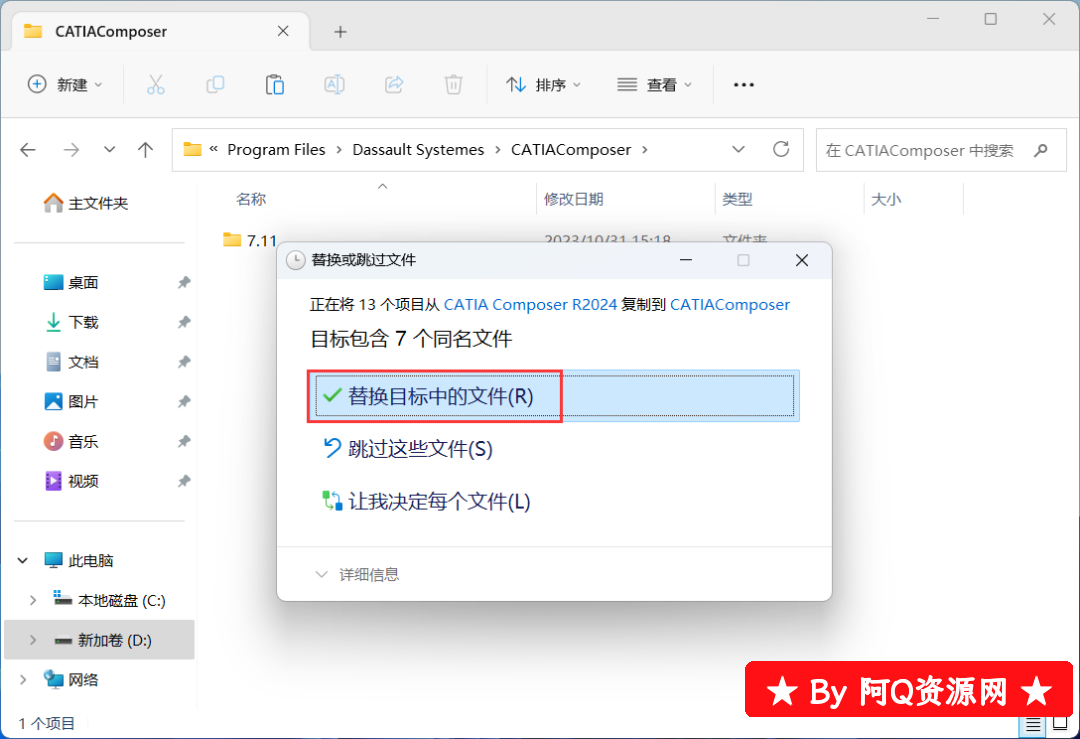Open the CATIAComposer destination link in dialog
Viewport: 1080px width, 739px height.
[x=730, y=304]
